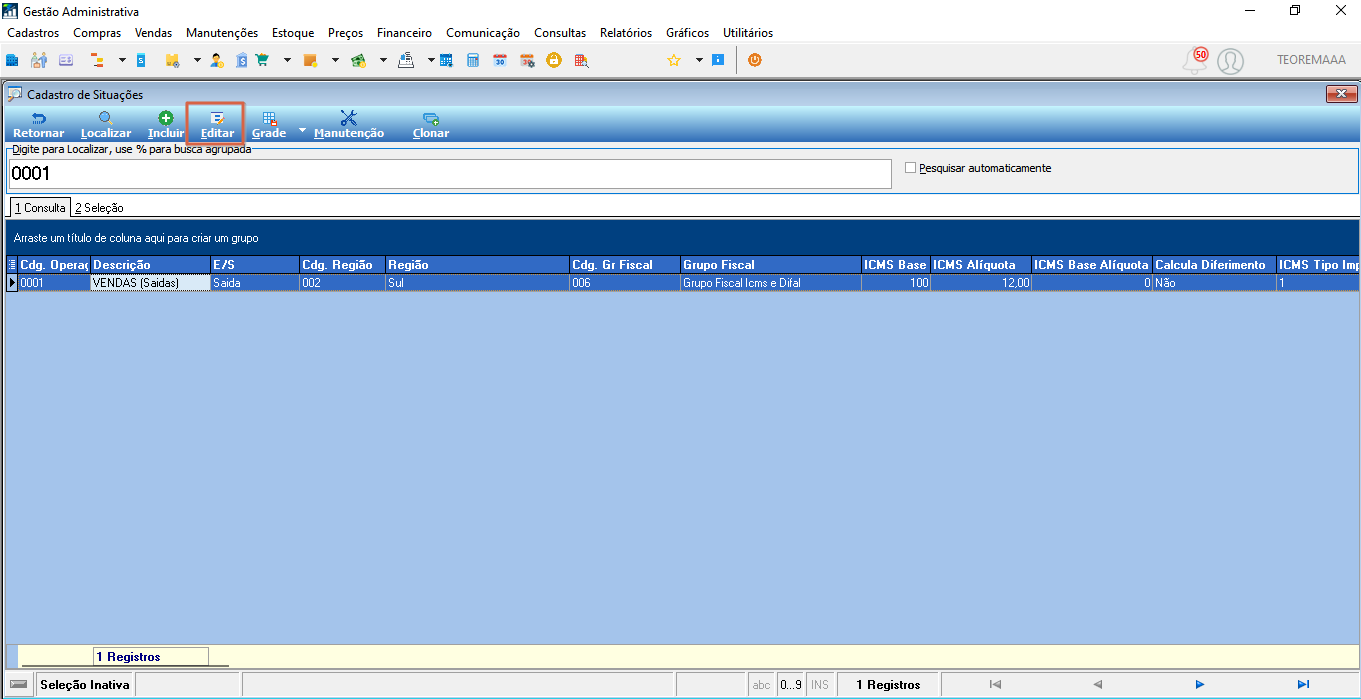Open the Estoque menu
Viewport: 1361px width, 699px height.
293,33
